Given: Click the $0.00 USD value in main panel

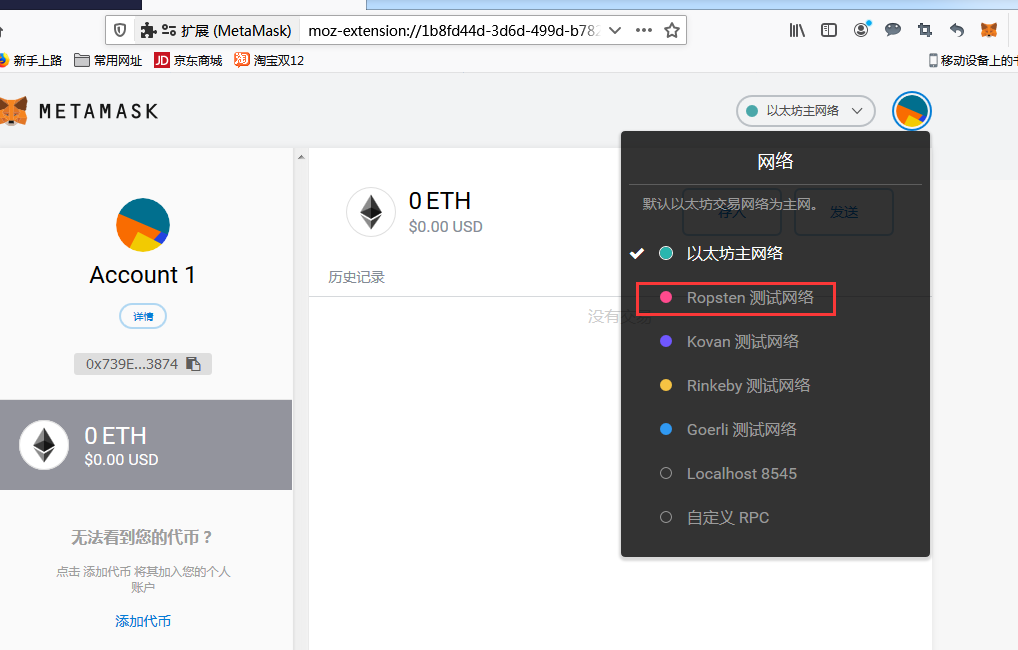Looking at the screenshot, I should pos(445,227).
